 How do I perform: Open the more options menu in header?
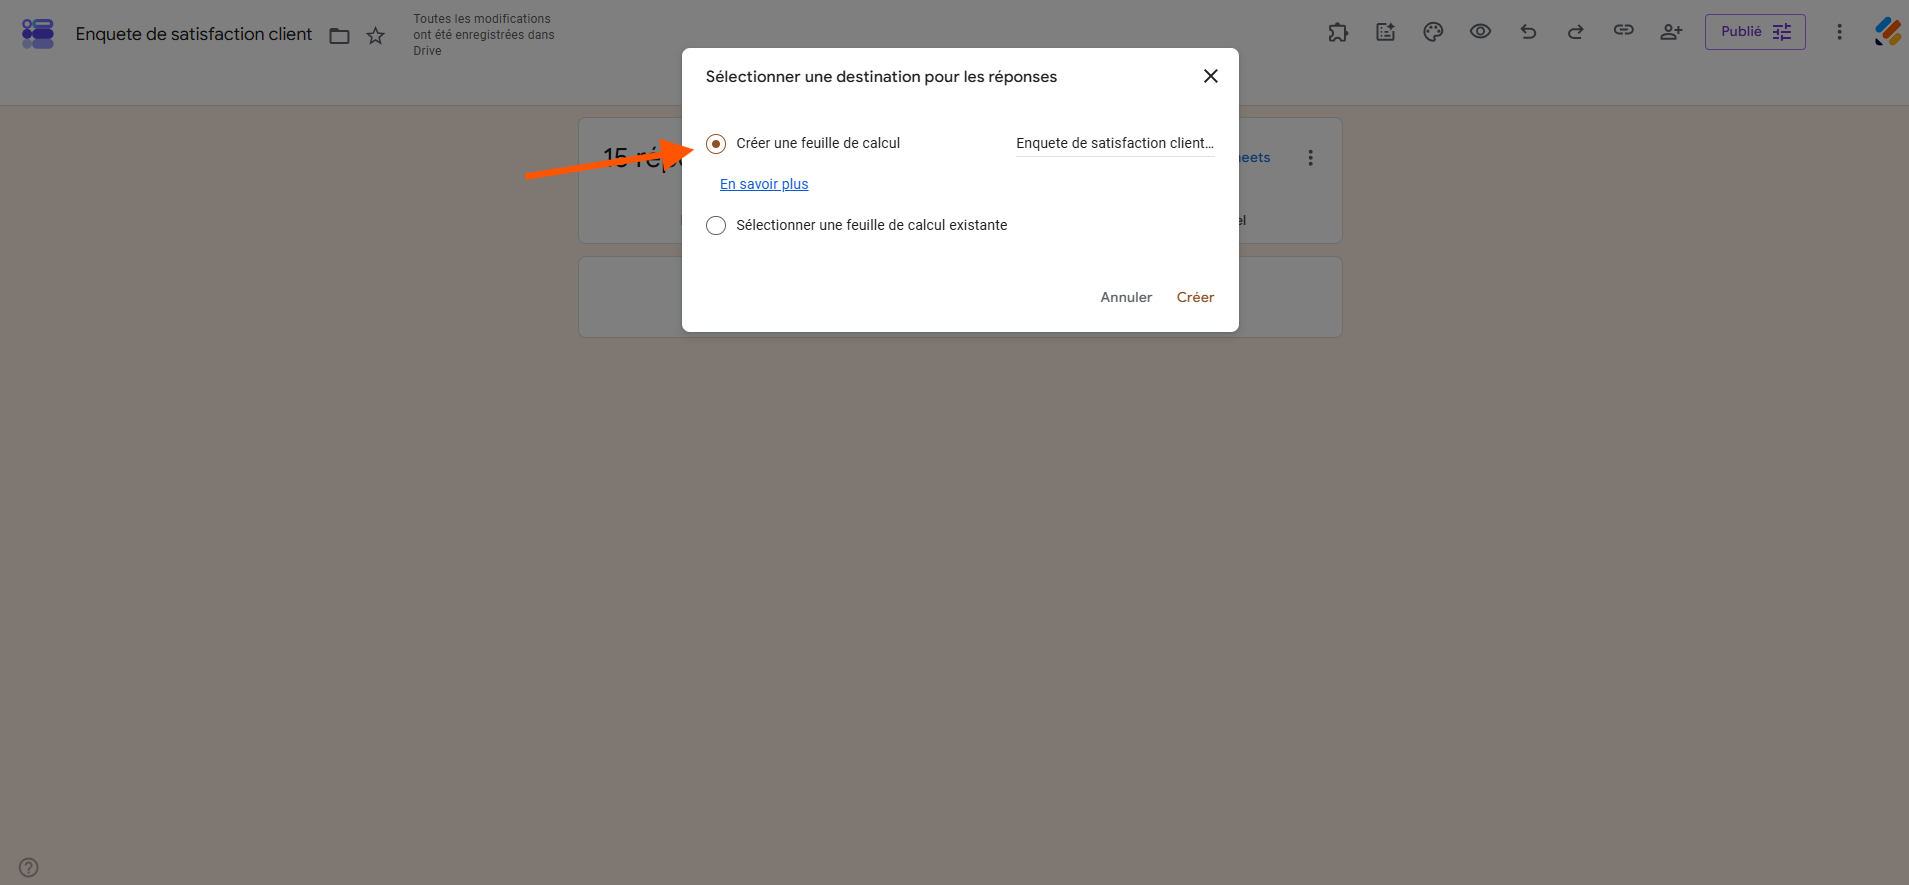[1839, 32]
